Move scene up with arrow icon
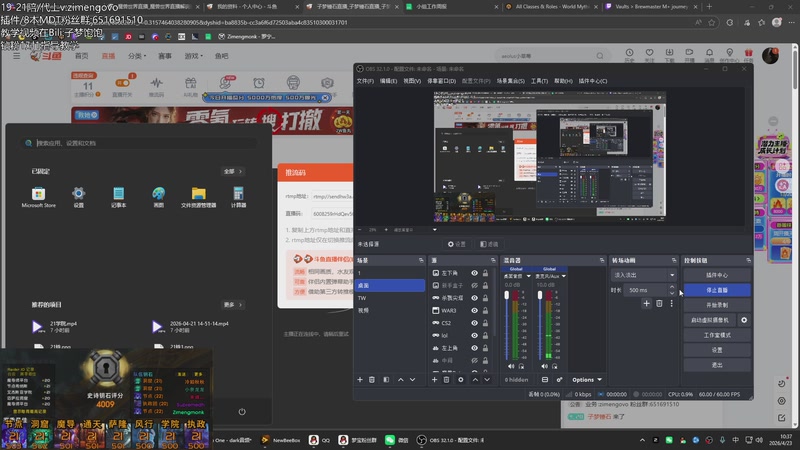Viewport: 800px width, 450px height. (401, 380)
